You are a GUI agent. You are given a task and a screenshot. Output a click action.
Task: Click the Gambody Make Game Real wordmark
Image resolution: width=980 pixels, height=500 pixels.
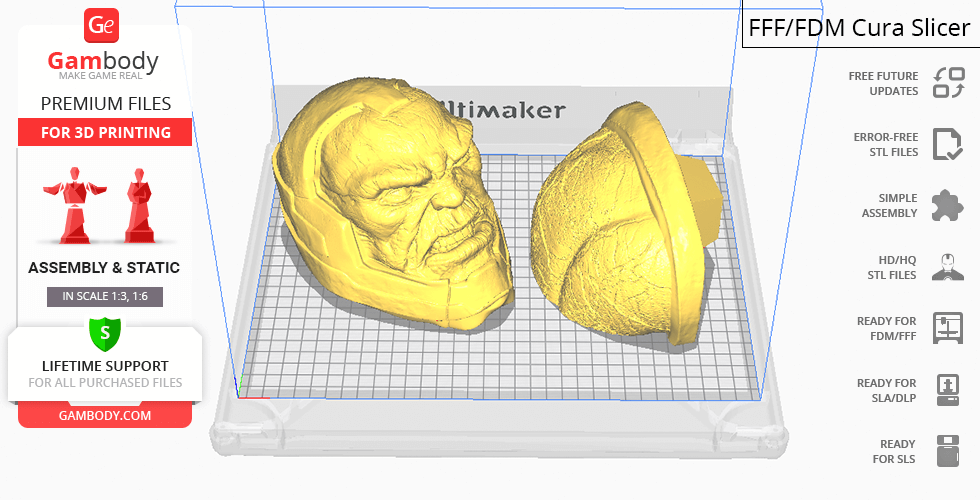tap(104, 66)
